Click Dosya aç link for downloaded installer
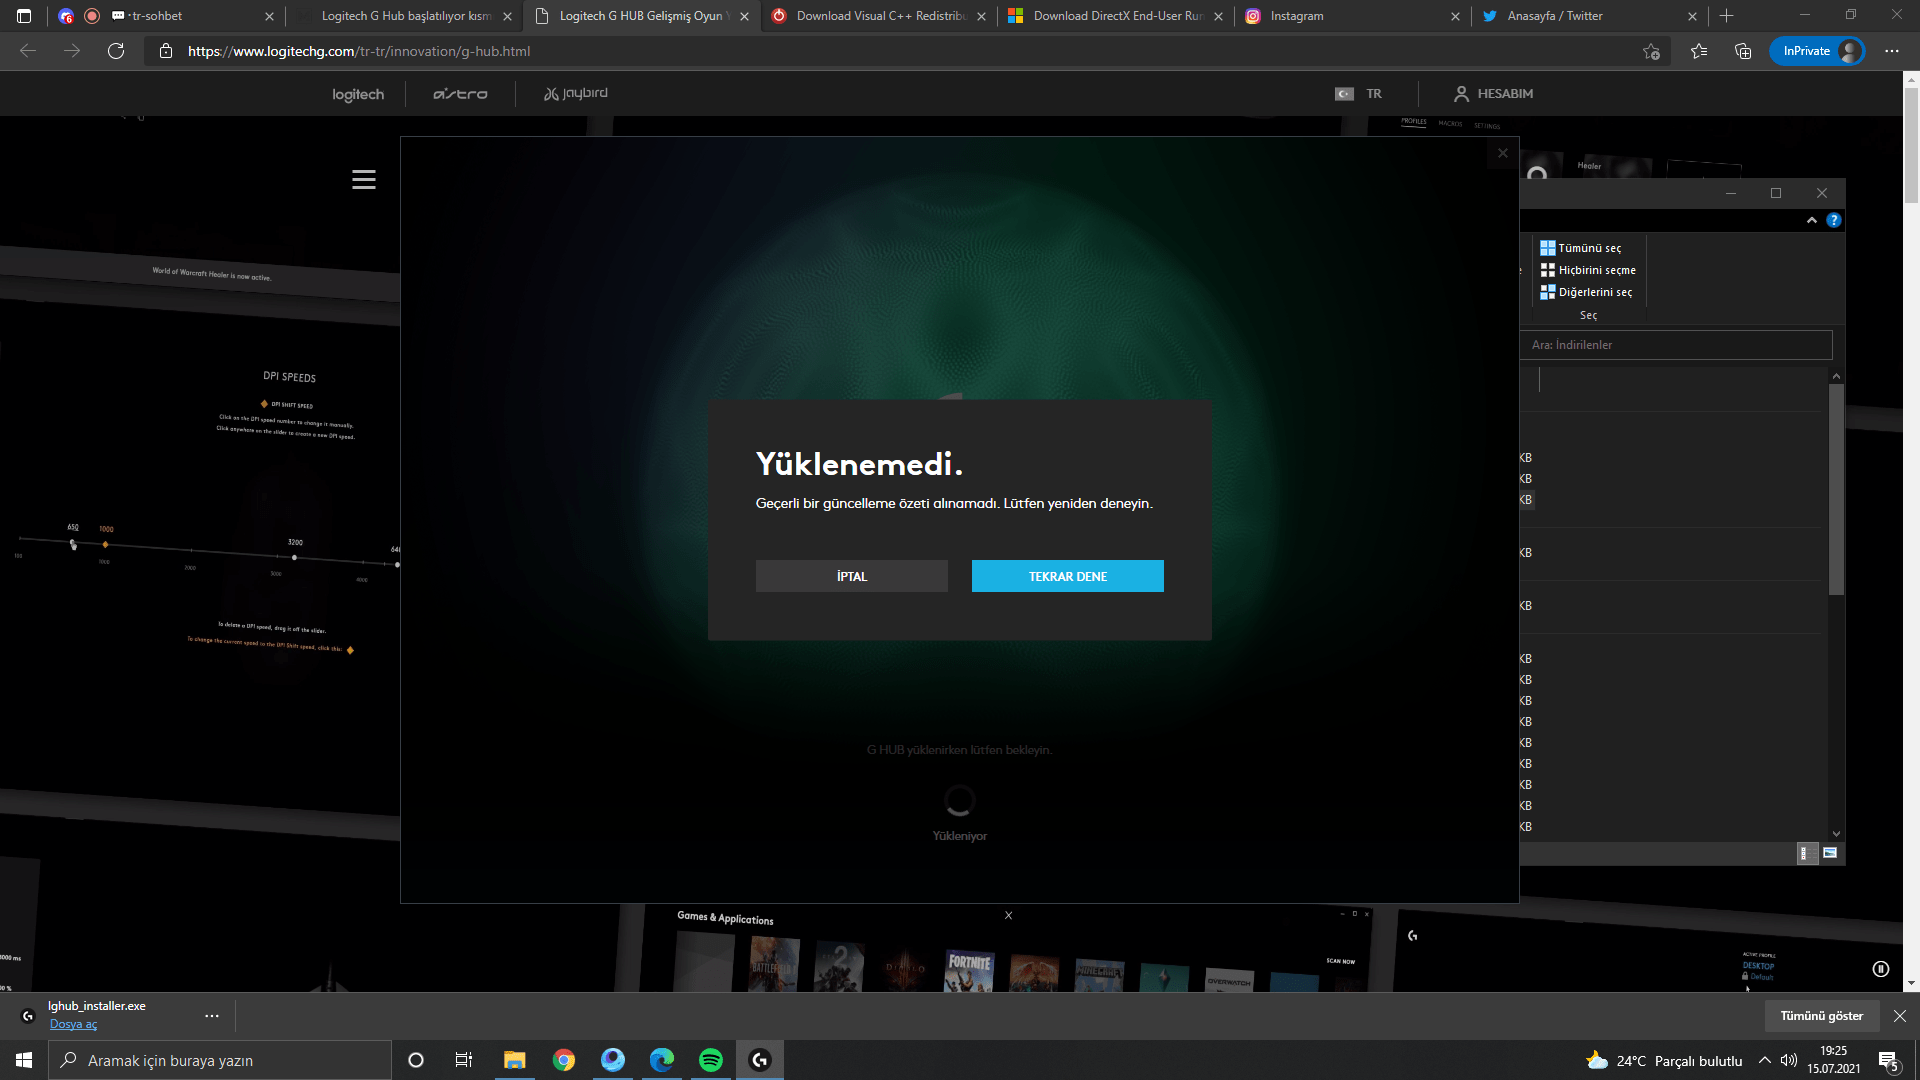This screenshot has height=1080, width=1920. (x=74, y=1024)
